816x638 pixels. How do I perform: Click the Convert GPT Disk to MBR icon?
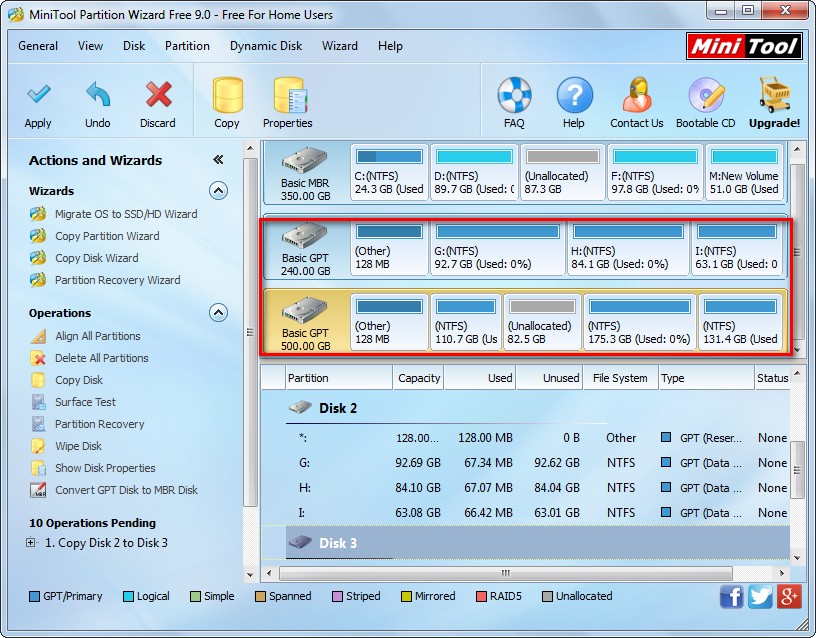(x=38, y=490)
